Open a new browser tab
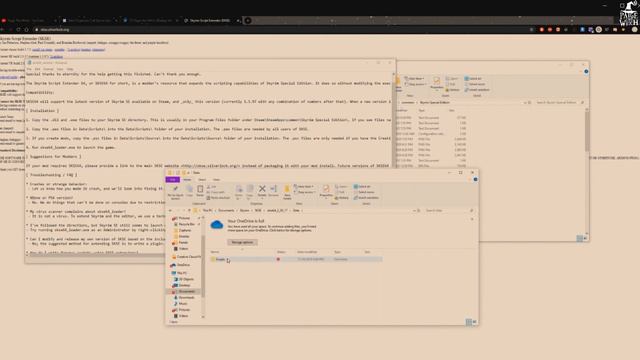Image resolution: width=640 pixels, height=360 pixels. 248,20
